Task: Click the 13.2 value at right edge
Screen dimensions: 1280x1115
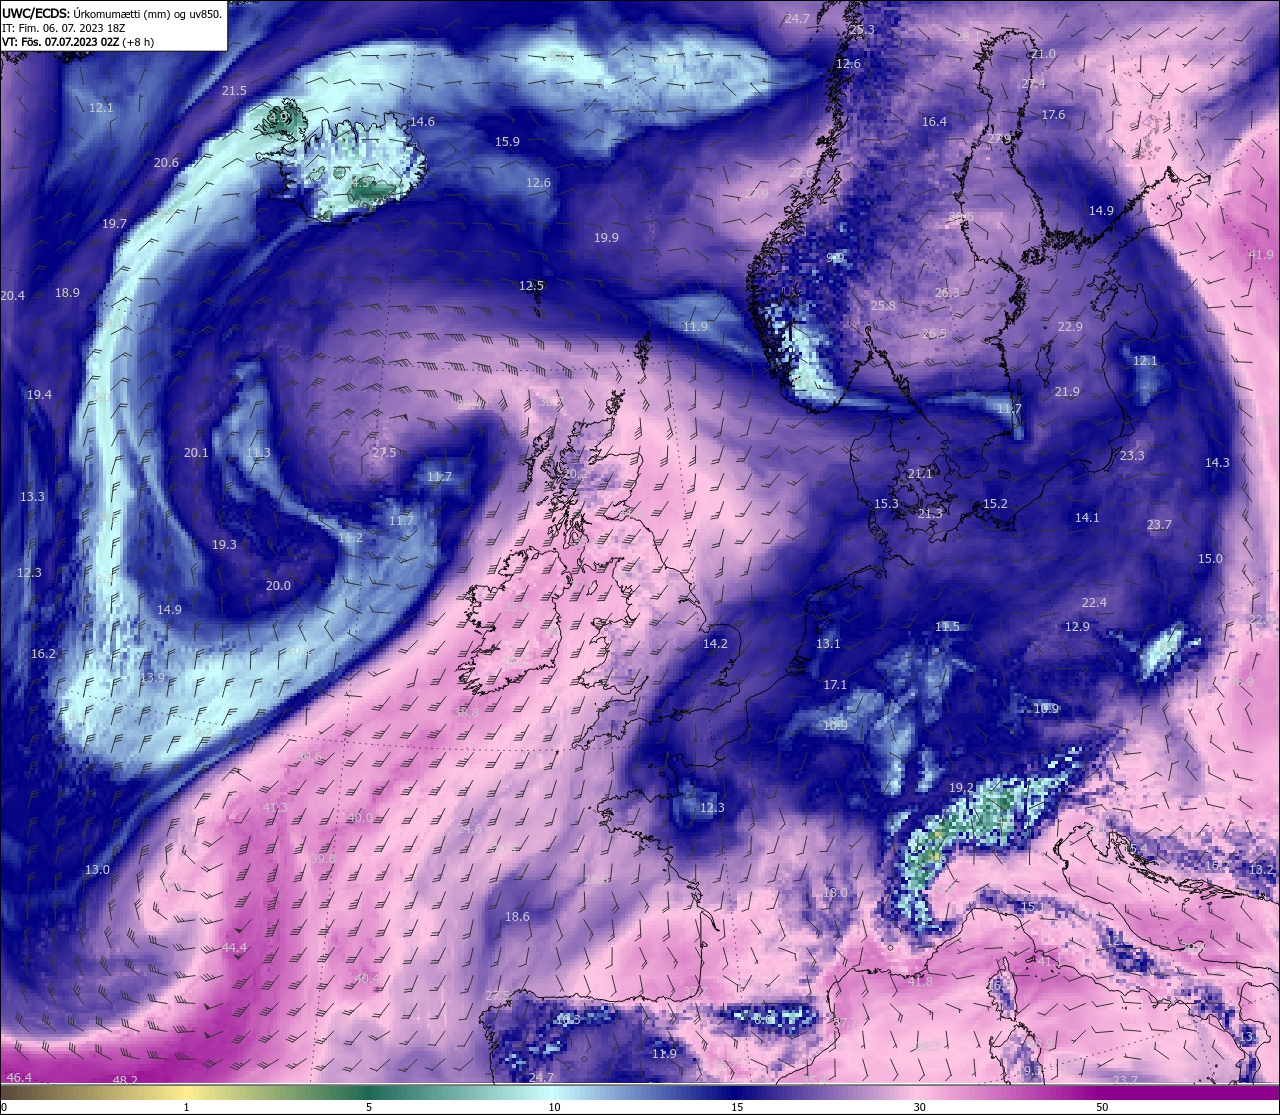Action: tap(1261, 870)
